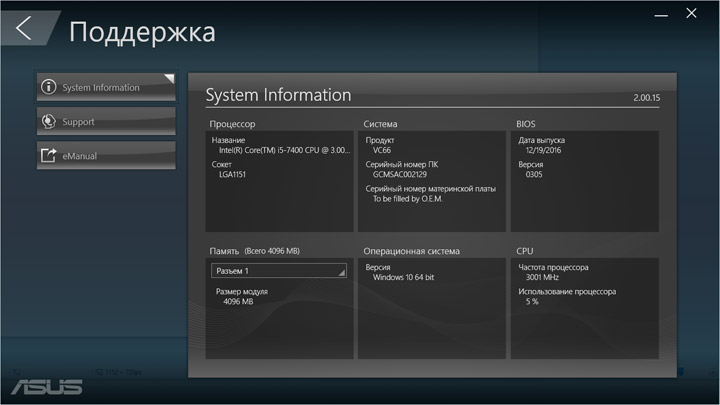The height and width of the screenshot is (405, 720).
Task: Expand the Разъем 1 memory slot dropdown
Action: pos(279,271)
